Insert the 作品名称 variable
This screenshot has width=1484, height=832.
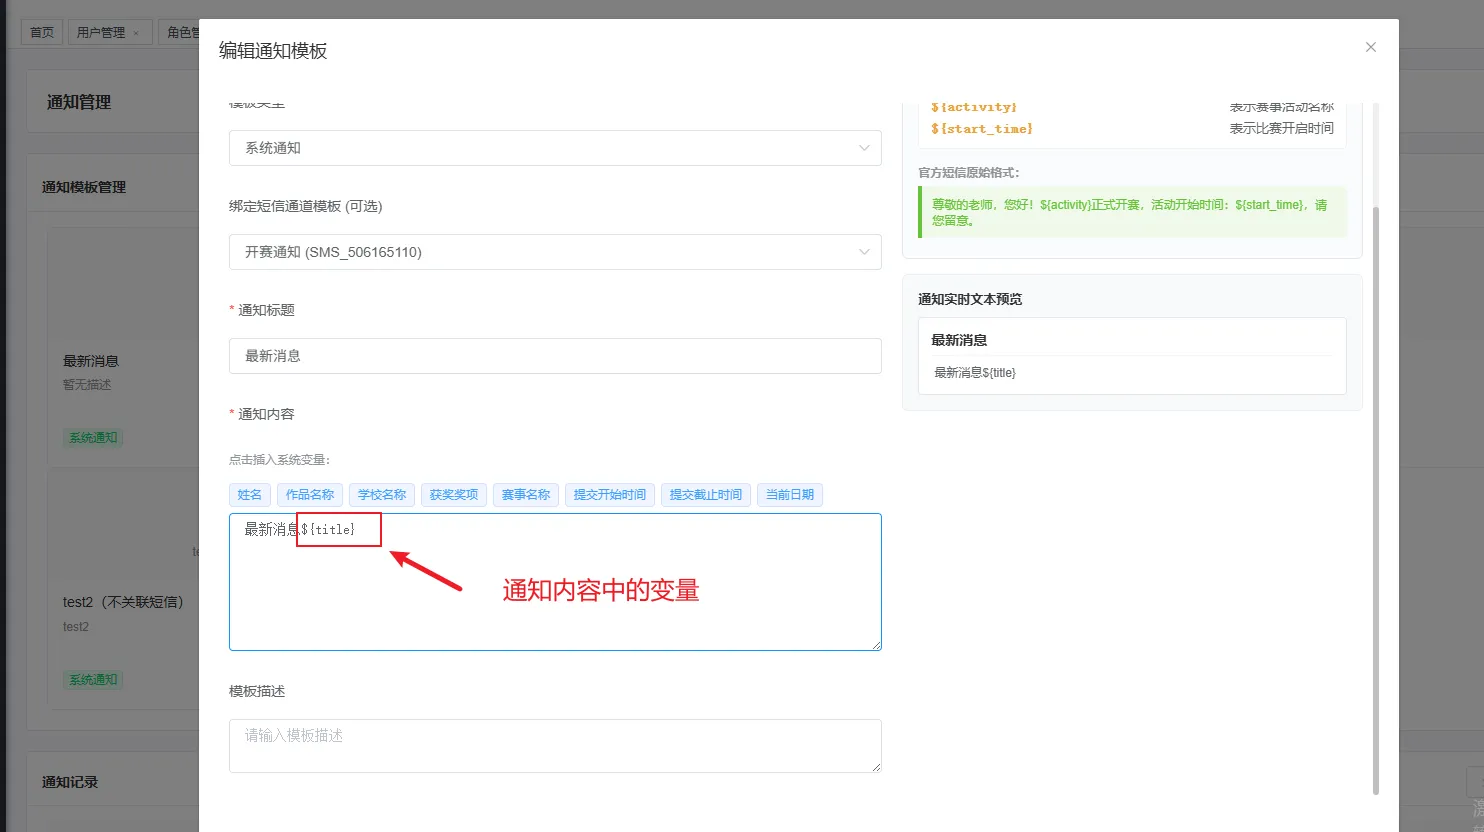tap(310, 495)
